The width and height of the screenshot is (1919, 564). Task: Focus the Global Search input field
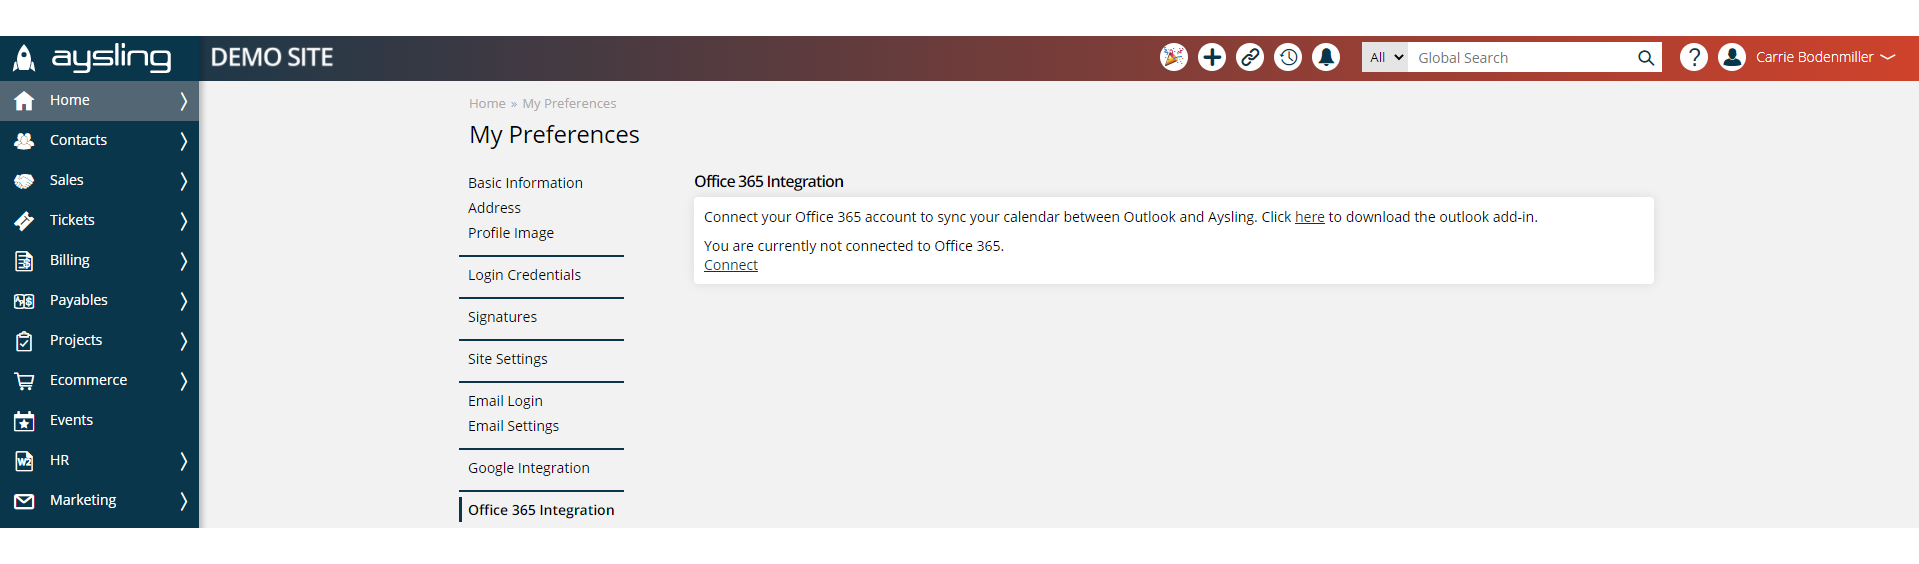(x=1520, y=58)
